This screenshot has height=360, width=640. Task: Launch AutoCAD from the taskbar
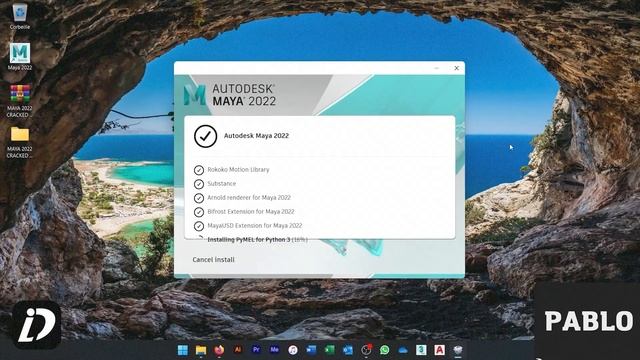pos(440,350)
